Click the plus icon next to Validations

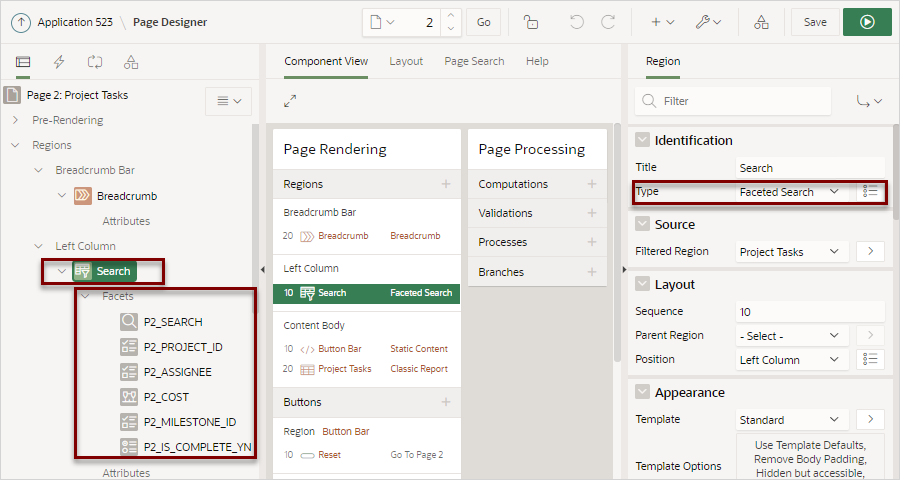pyautogui.click(x=592, y=213)
